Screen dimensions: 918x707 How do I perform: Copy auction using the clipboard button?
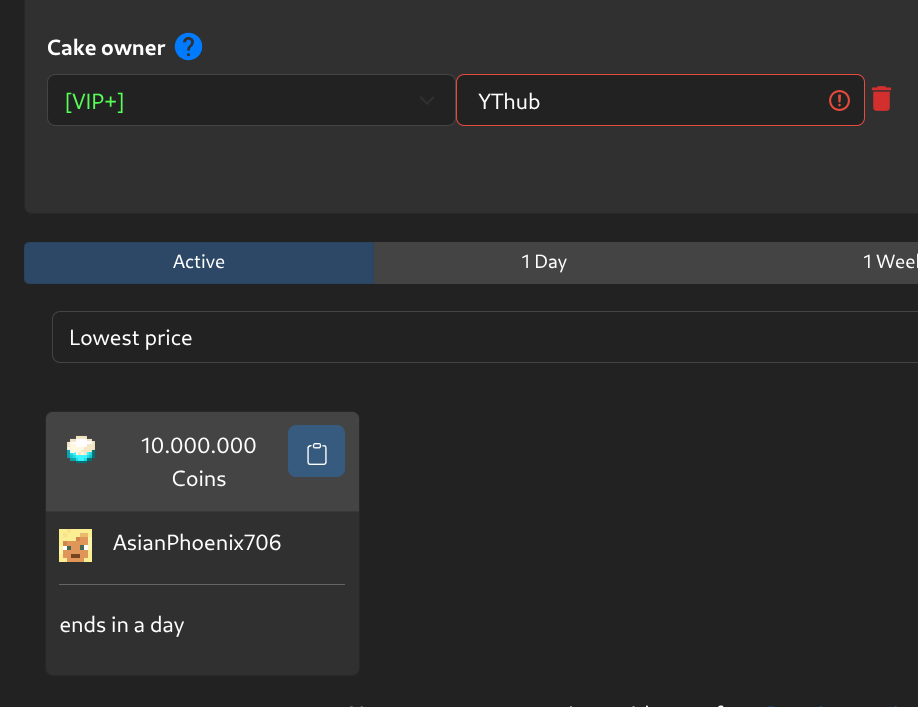pos(316,452)
